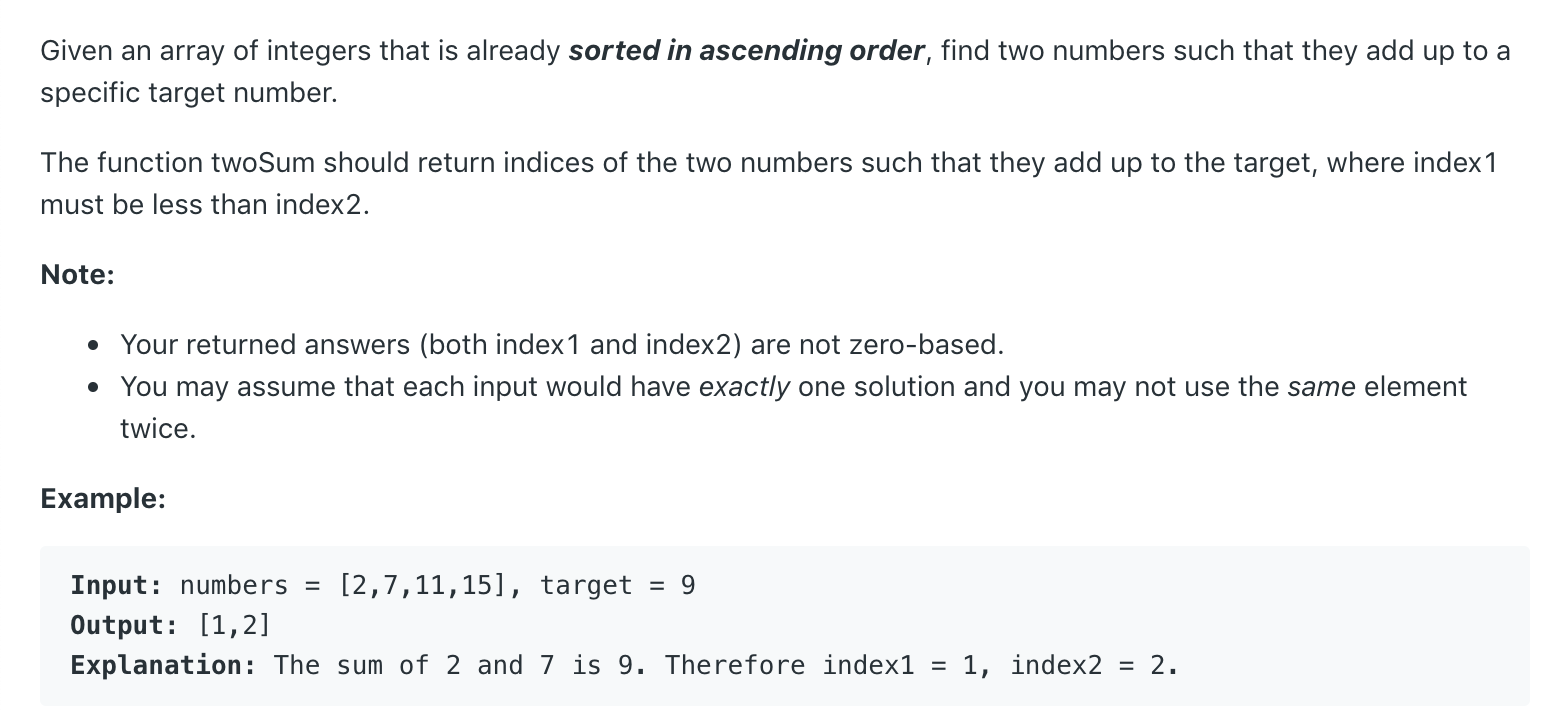Click the bold "sorted in ascending order" phrase
The image size is (1568, 710).
[746, 51]
